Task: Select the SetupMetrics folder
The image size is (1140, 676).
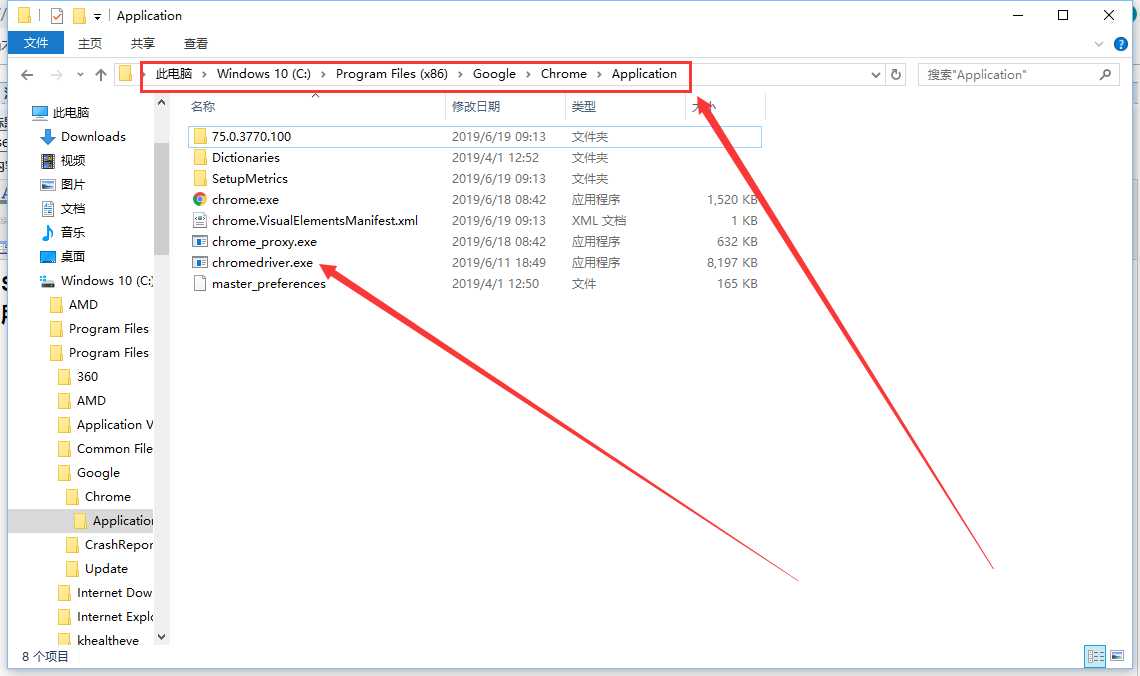Action: tap(249, 179)
